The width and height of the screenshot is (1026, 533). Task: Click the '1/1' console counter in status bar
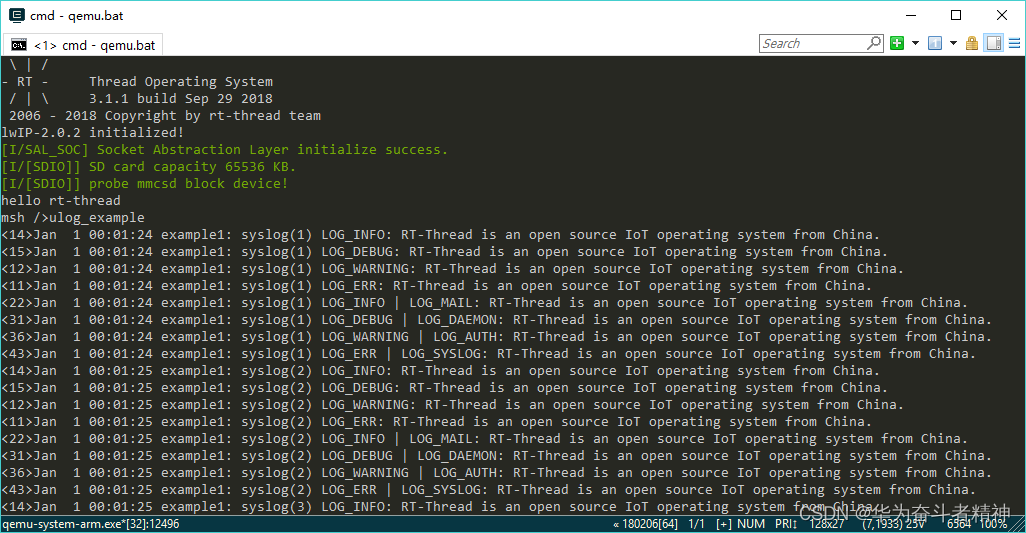click(697, 524)
